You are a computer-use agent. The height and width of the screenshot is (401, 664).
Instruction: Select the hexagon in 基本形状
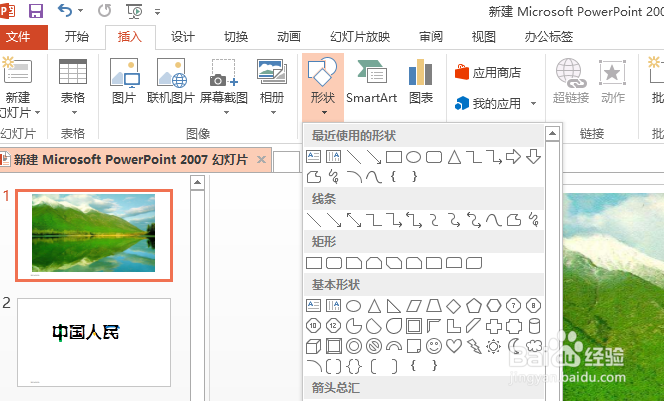pyautogui.click(x=494, y=305)
